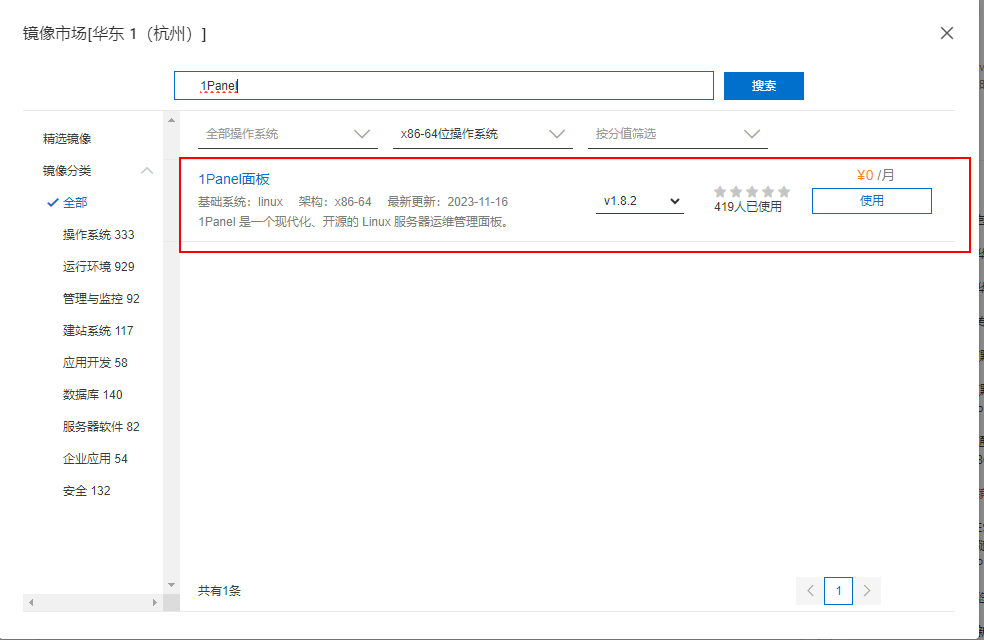Choose 数据库 140 category
Screen dimensions: 984x640
pos(93,395)
